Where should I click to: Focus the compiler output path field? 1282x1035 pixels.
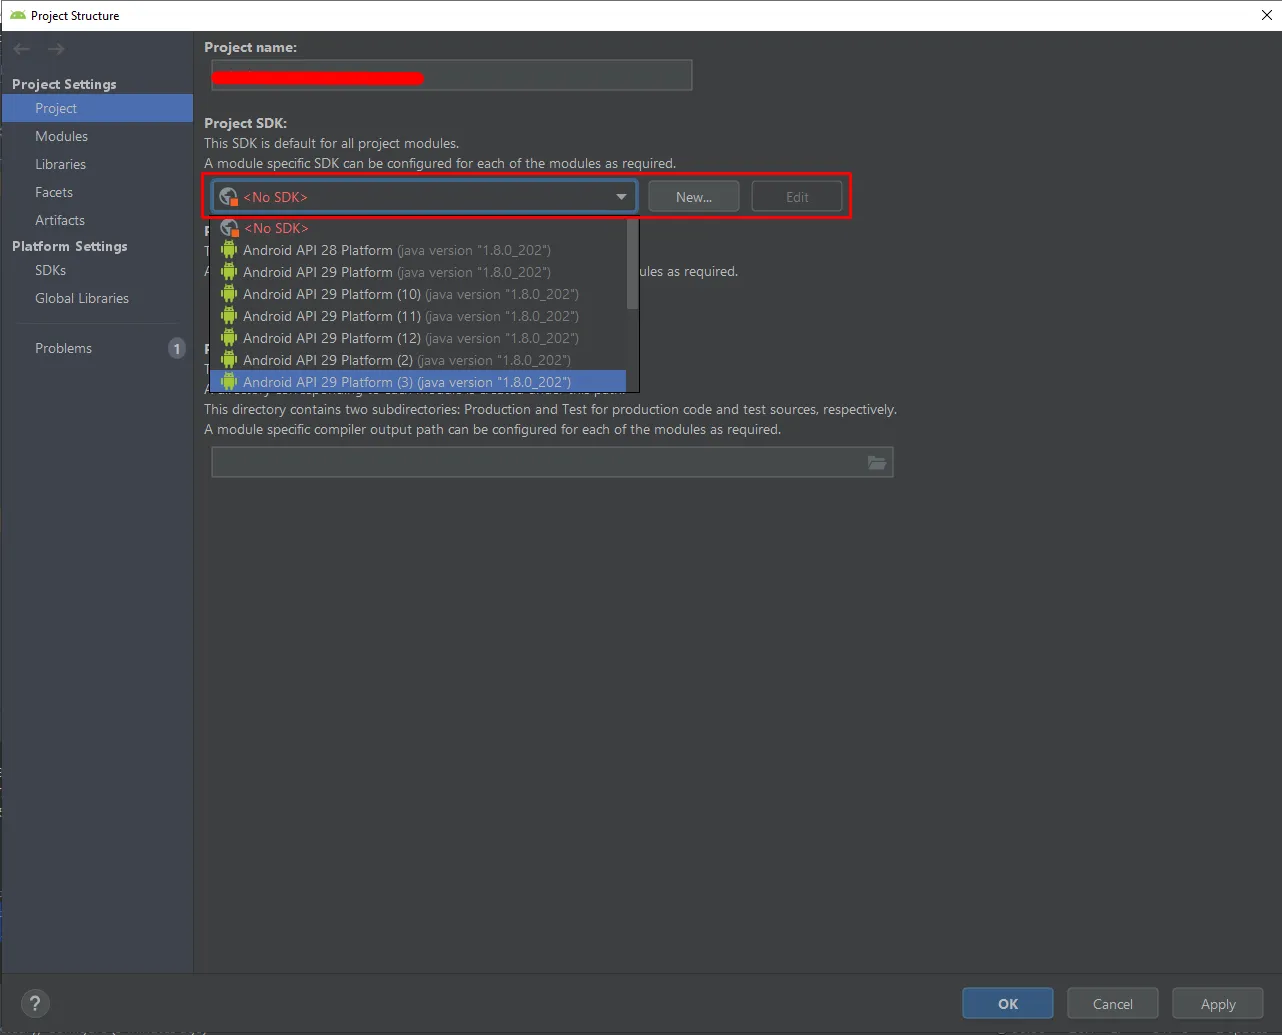552,462
